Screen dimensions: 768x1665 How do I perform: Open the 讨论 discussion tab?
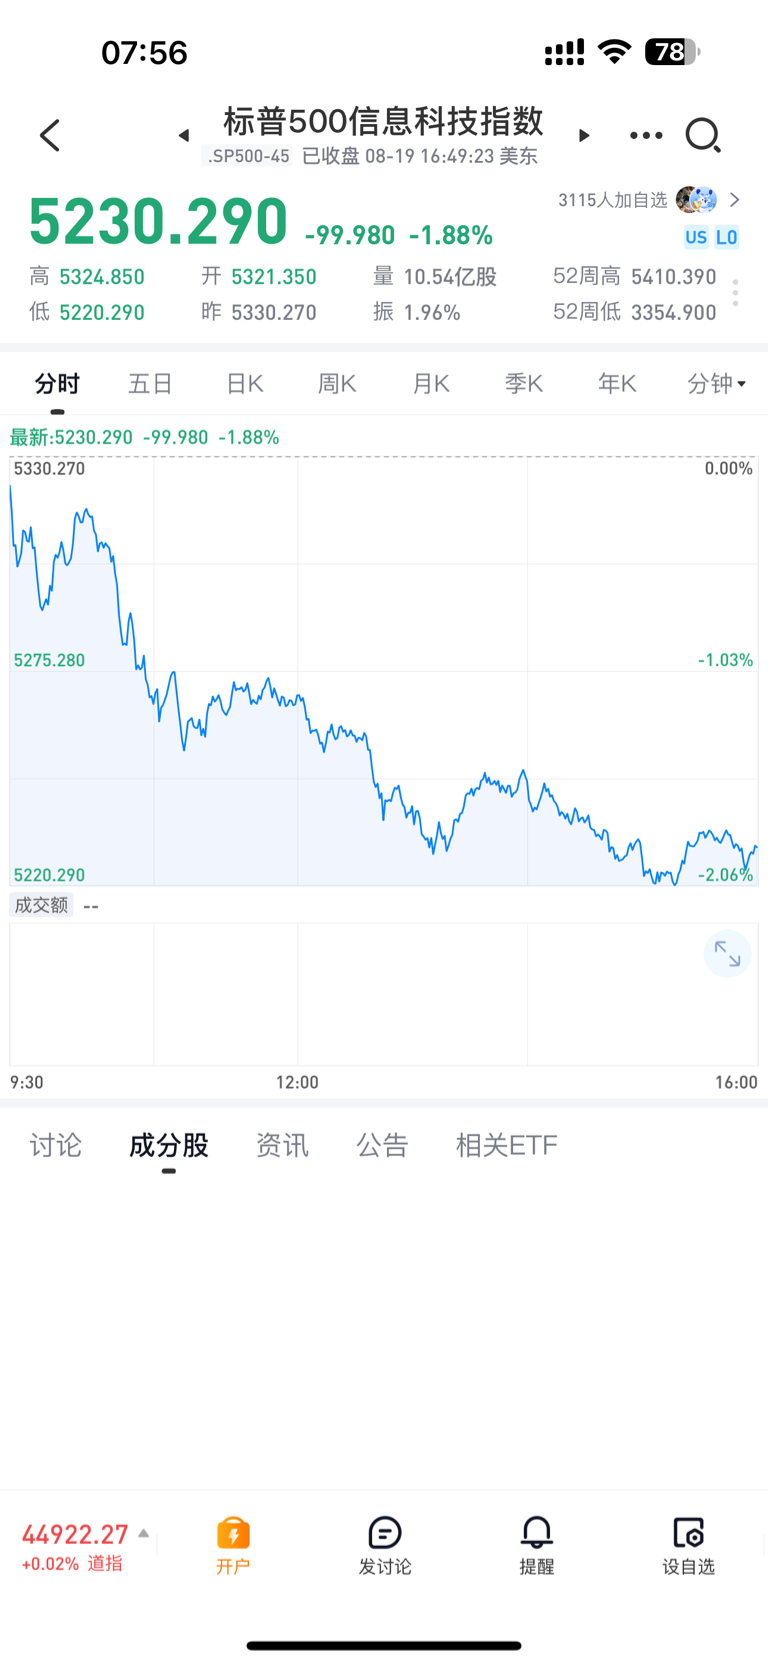coord(56,1145)
